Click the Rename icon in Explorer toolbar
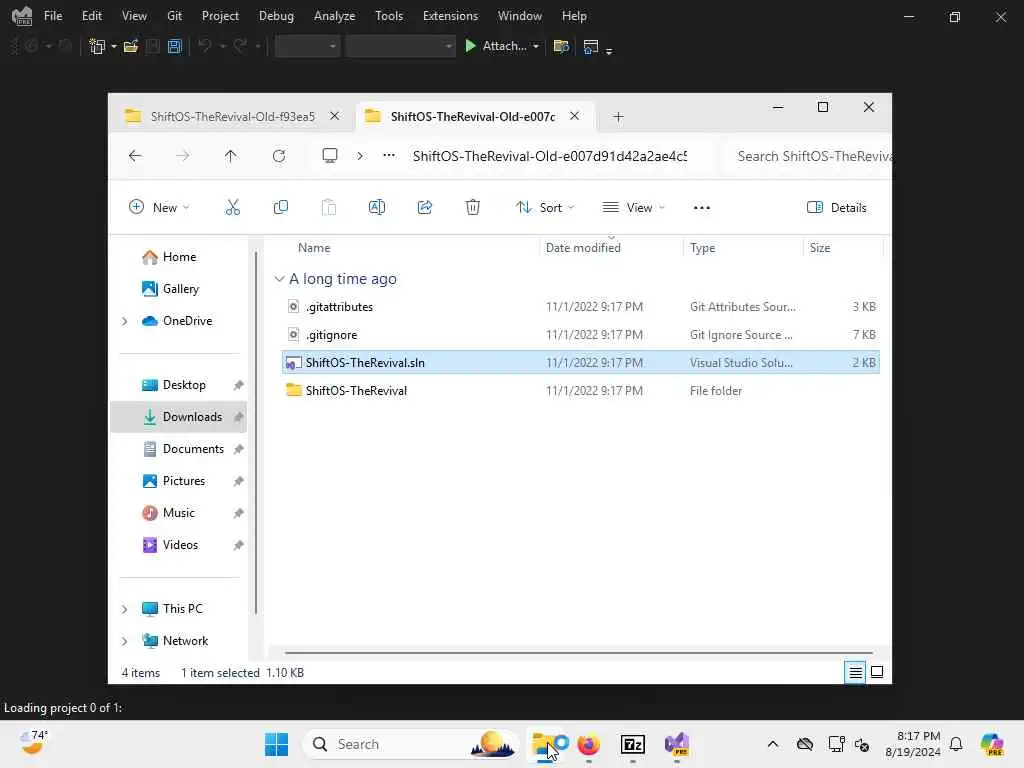This screenshot has width=1024, height=768. pyautogui.click(x=377, y=208)
